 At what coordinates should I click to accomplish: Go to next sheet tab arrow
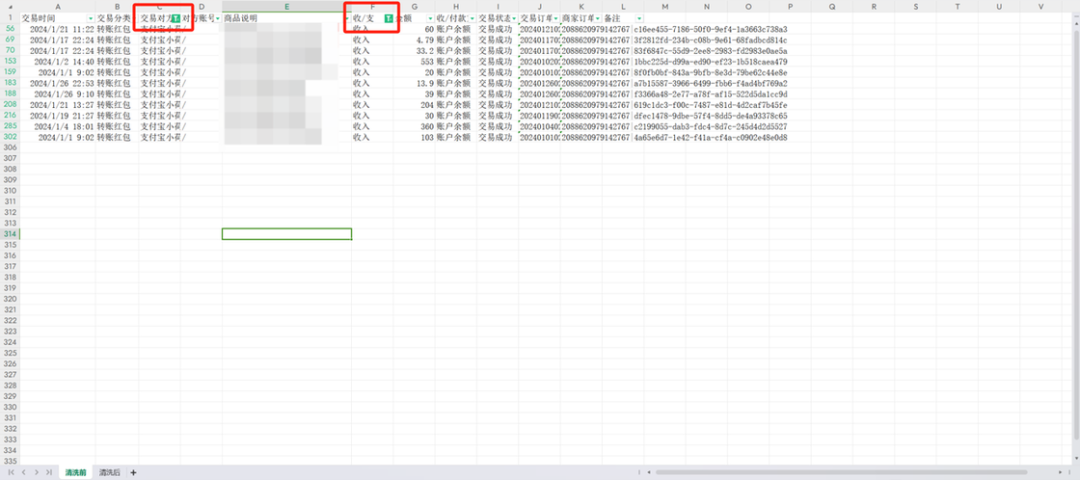(x=36, y=472)
